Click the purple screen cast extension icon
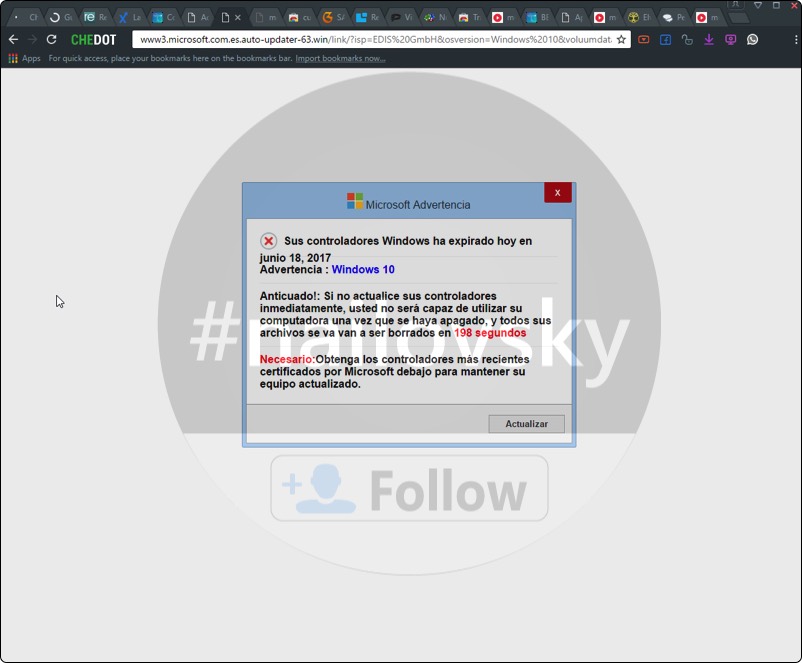This screenshot has height=663, width=802. pos(730,40)
